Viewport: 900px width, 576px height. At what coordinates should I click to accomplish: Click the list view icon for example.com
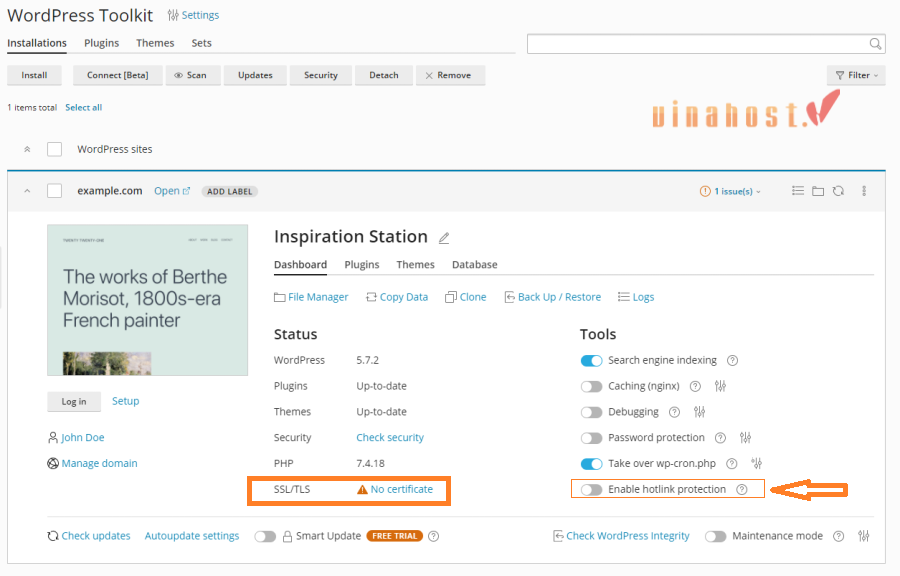click(x=797, y=191)
